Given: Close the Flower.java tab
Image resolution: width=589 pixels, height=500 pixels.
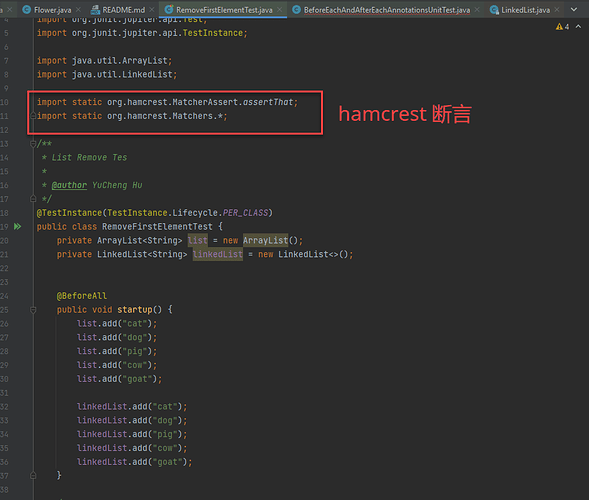Looking at the screenshot, I should pos(79,9).
